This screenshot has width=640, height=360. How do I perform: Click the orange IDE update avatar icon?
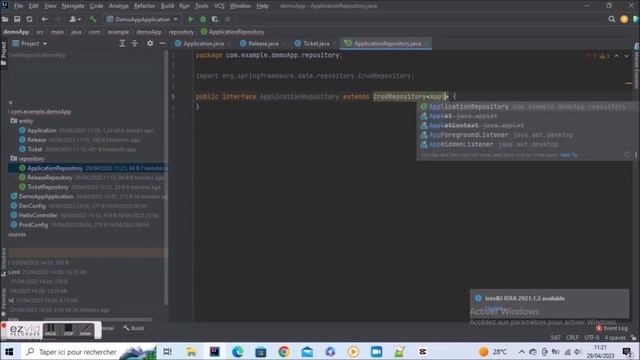pyautogui.click(x=624, y=19)
